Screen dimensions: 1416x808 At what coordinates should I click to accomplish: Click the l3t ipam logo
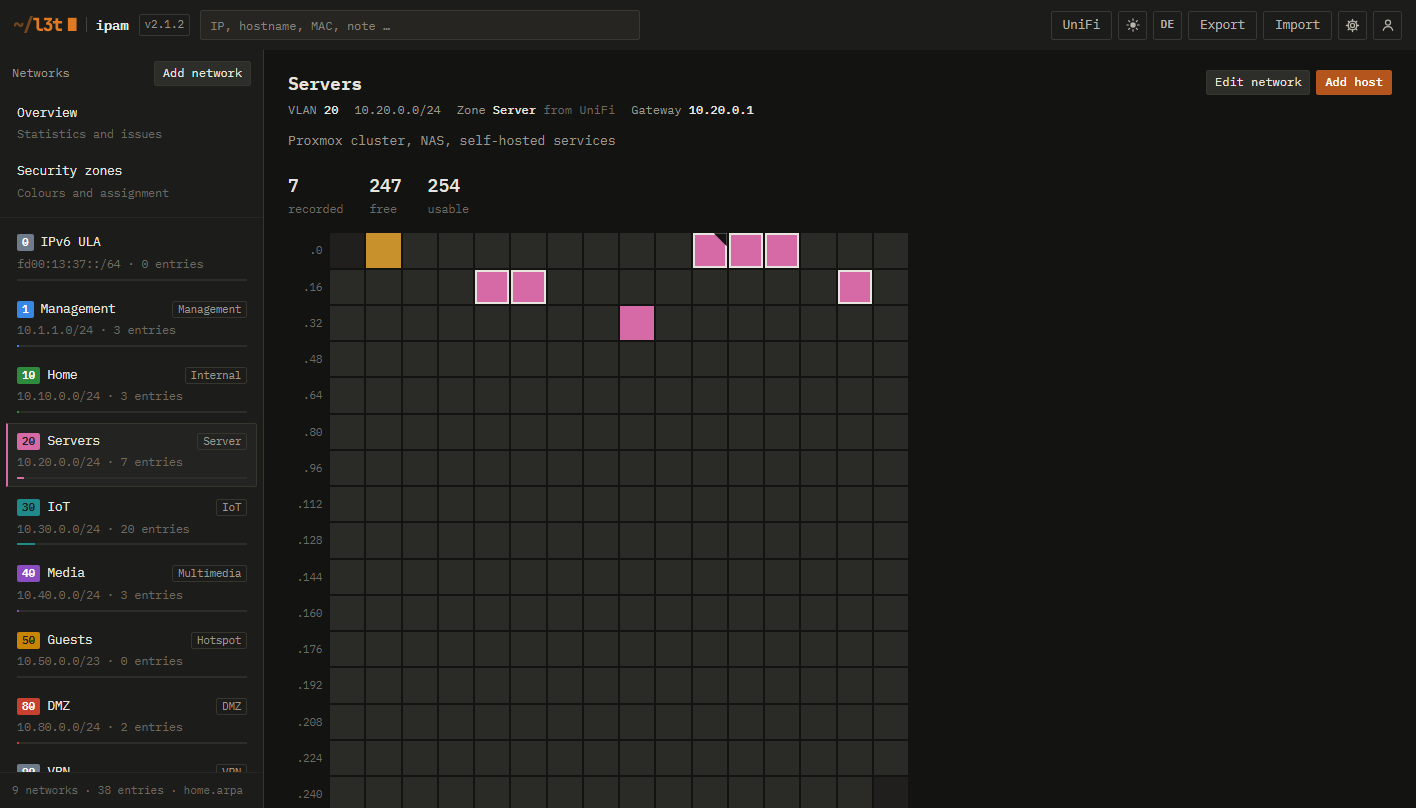point(71,25)
